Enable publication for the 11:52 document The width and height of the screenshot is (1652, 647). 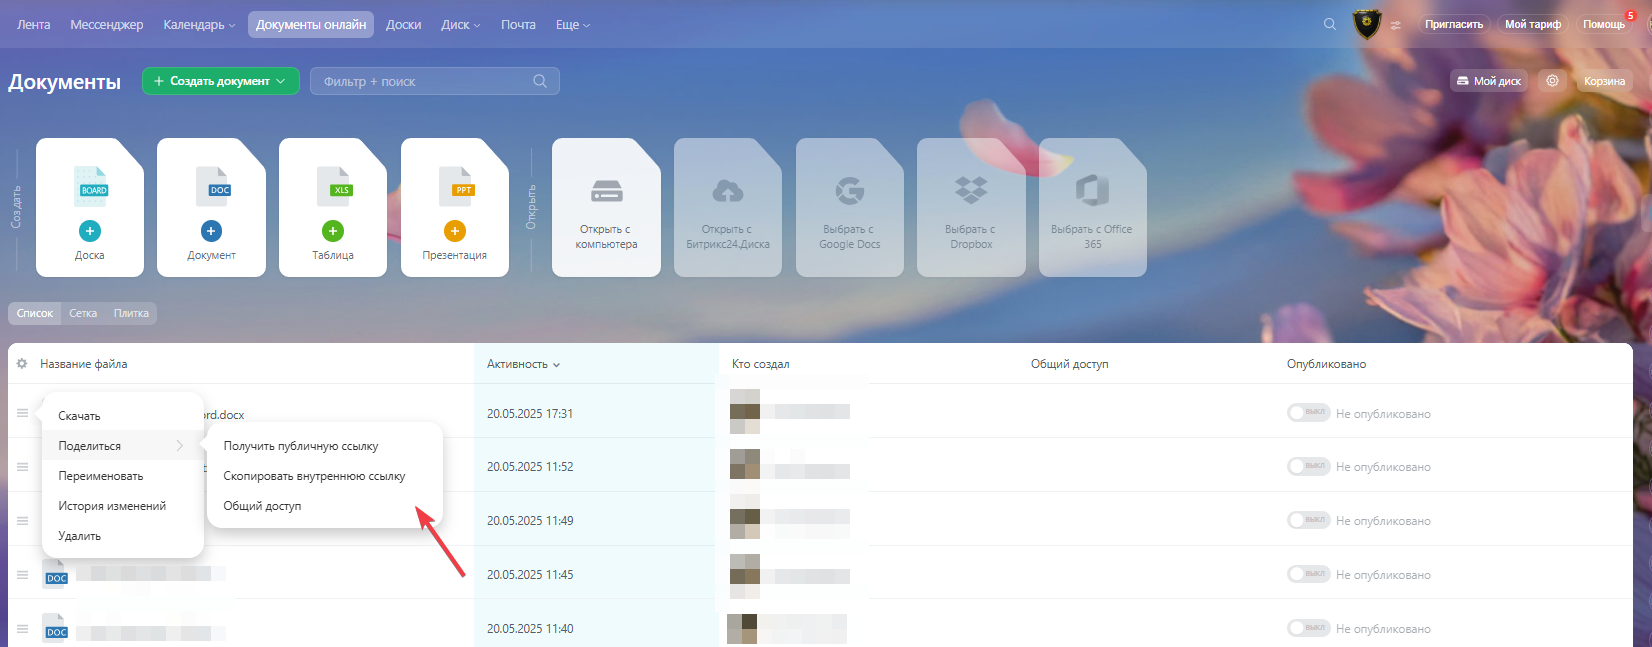tap(1308, 467)
